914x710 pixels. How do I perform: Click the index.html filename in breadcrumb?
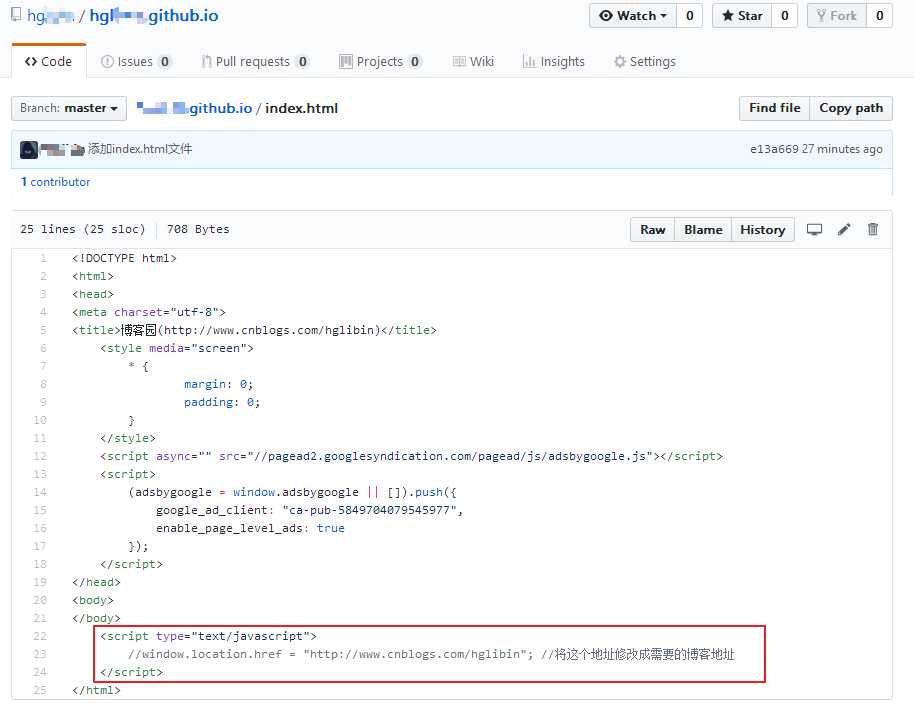coord(301,108)
